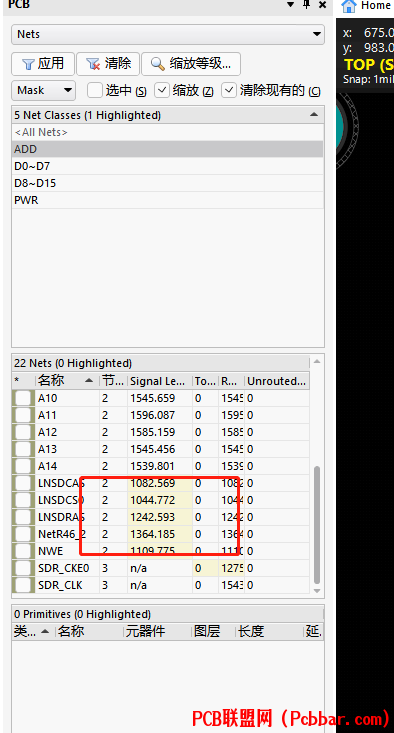Close the PCB panel

point(322,5)
